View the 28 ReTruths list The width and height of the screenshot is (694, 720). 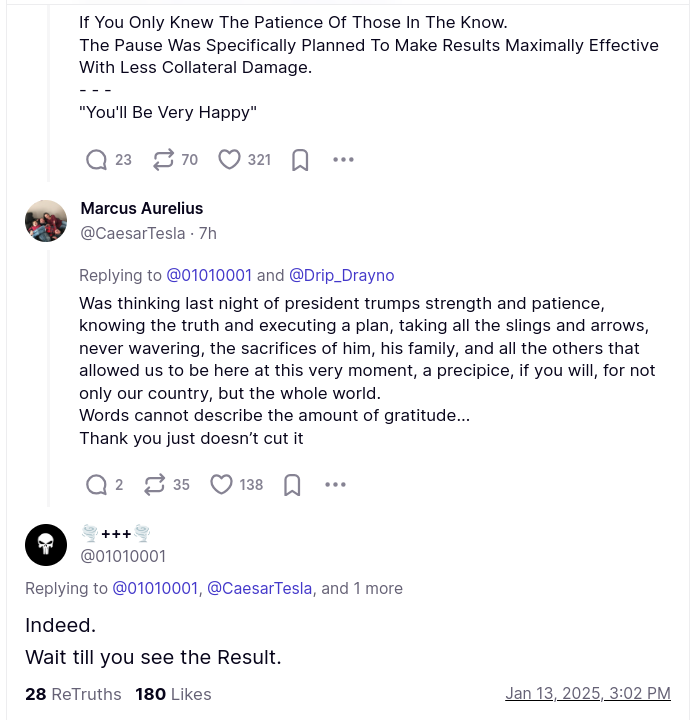(x=73, y=694)
